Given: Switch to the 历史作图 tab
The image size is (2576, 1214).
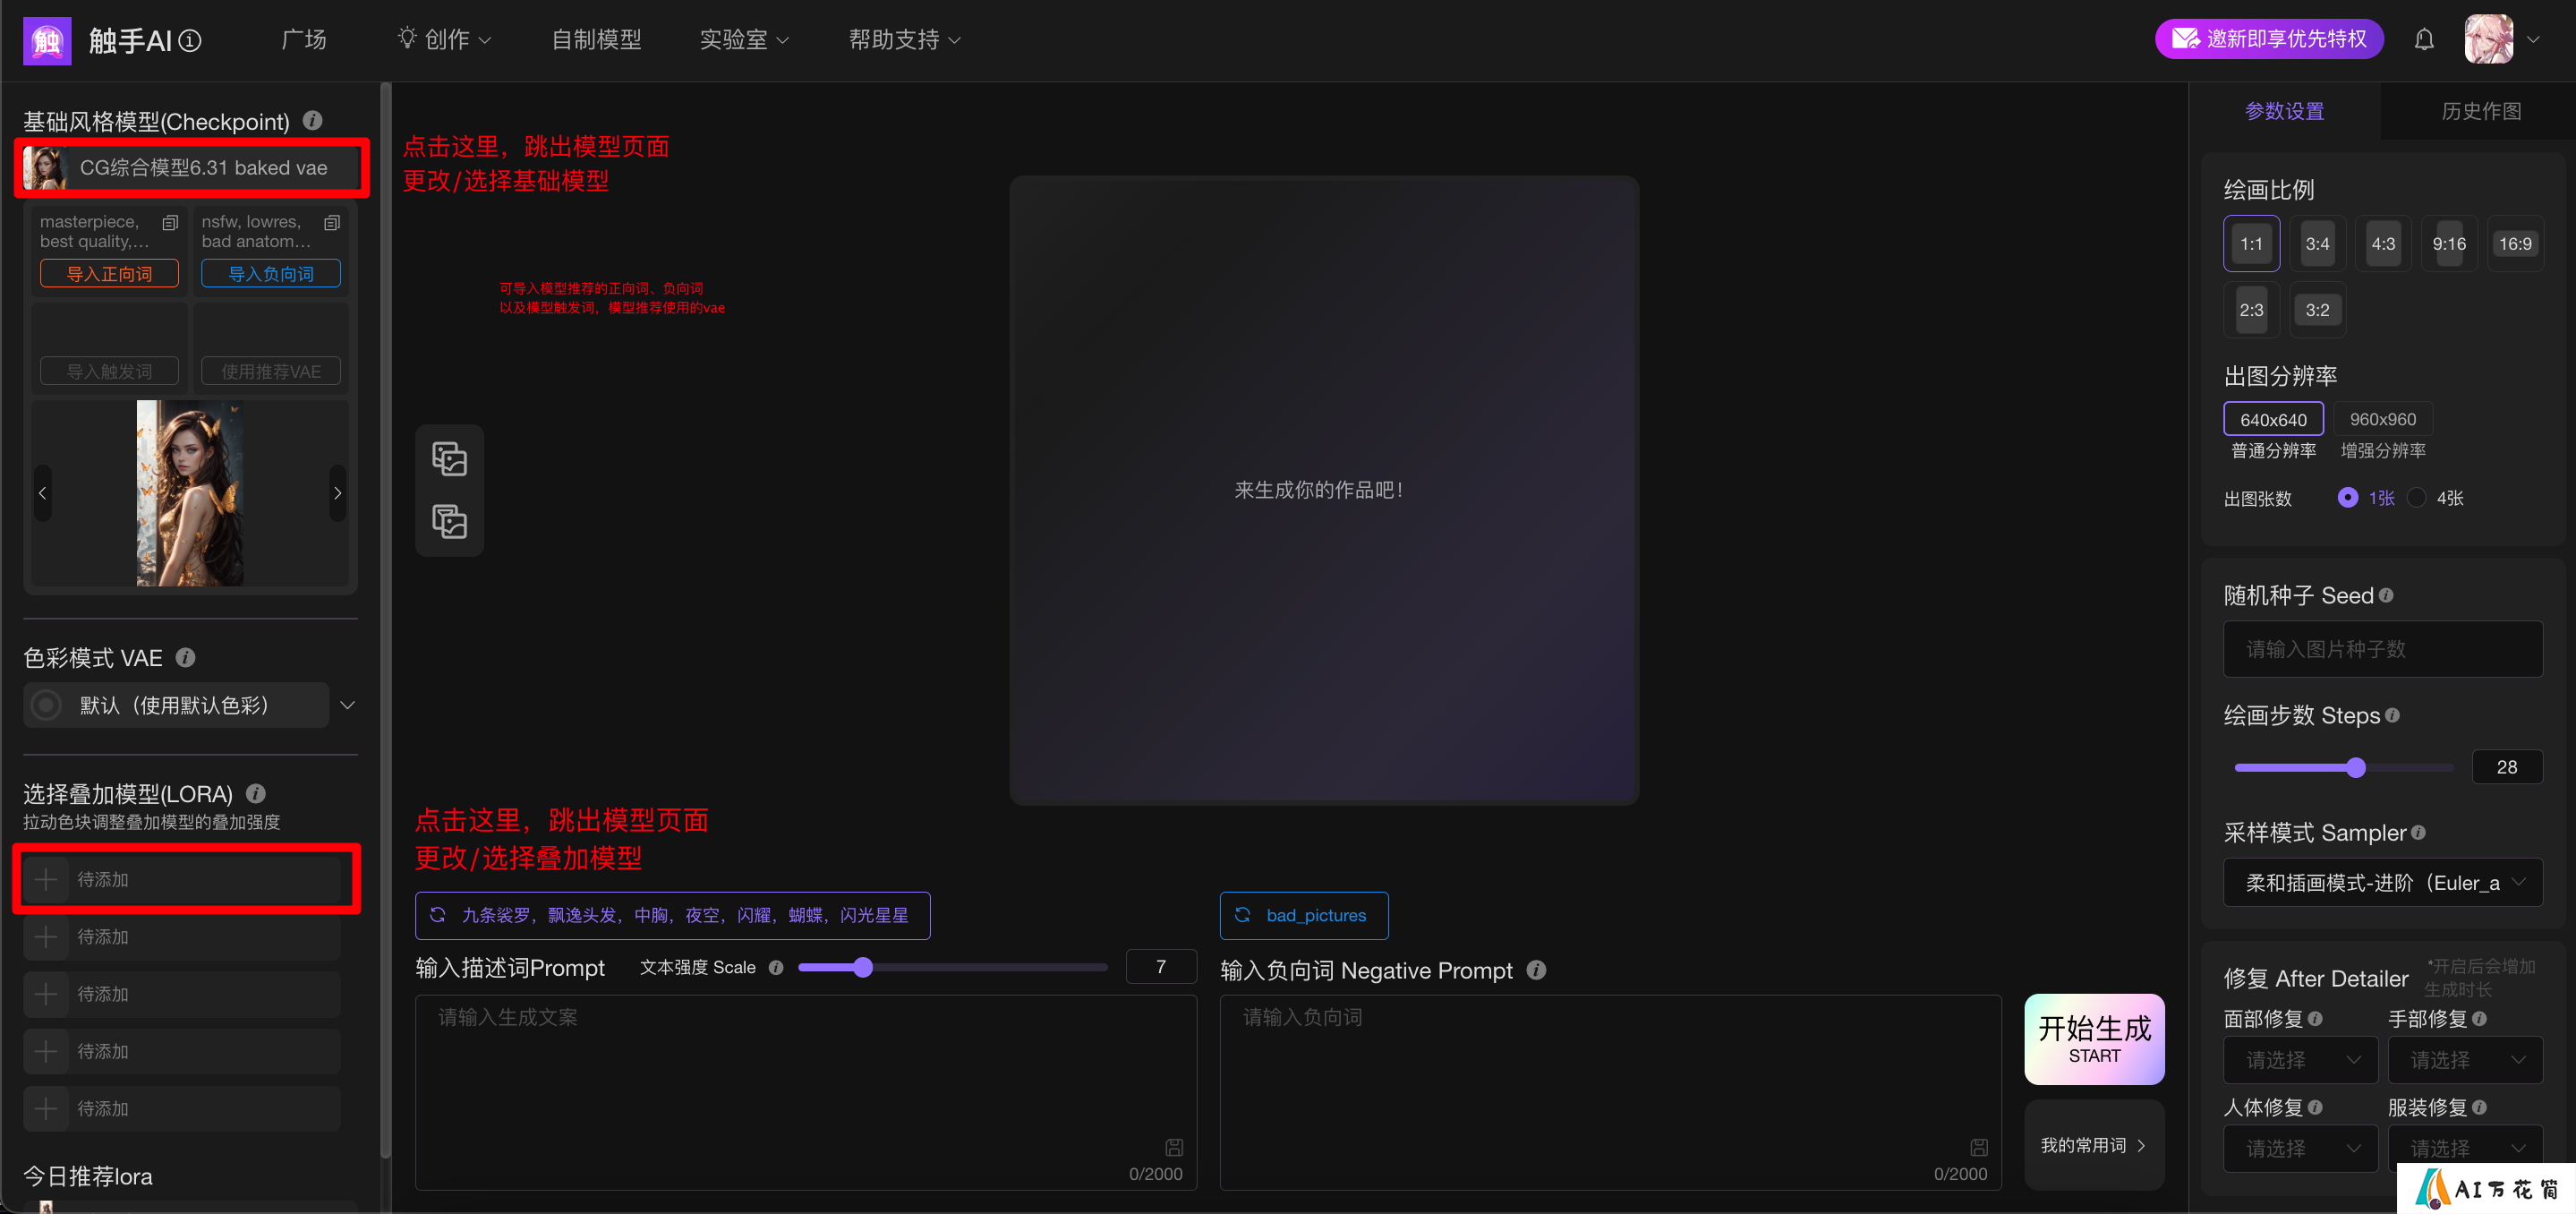Looking at the screenshot, I should pyautogui.click(x=2480, y=111).
